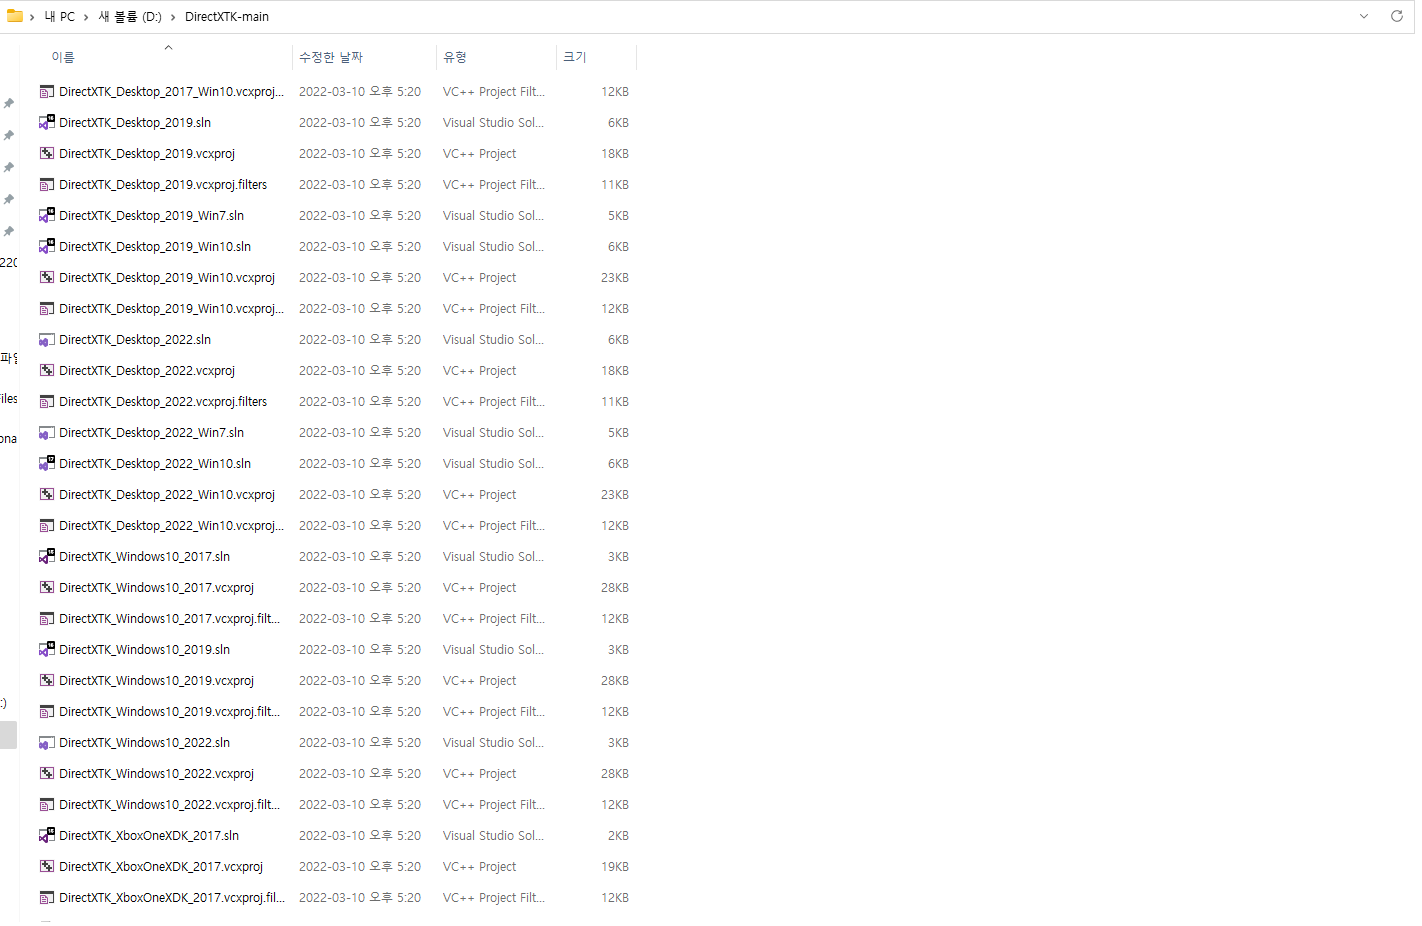Open the address bar history dropdown

[1364, 16]
